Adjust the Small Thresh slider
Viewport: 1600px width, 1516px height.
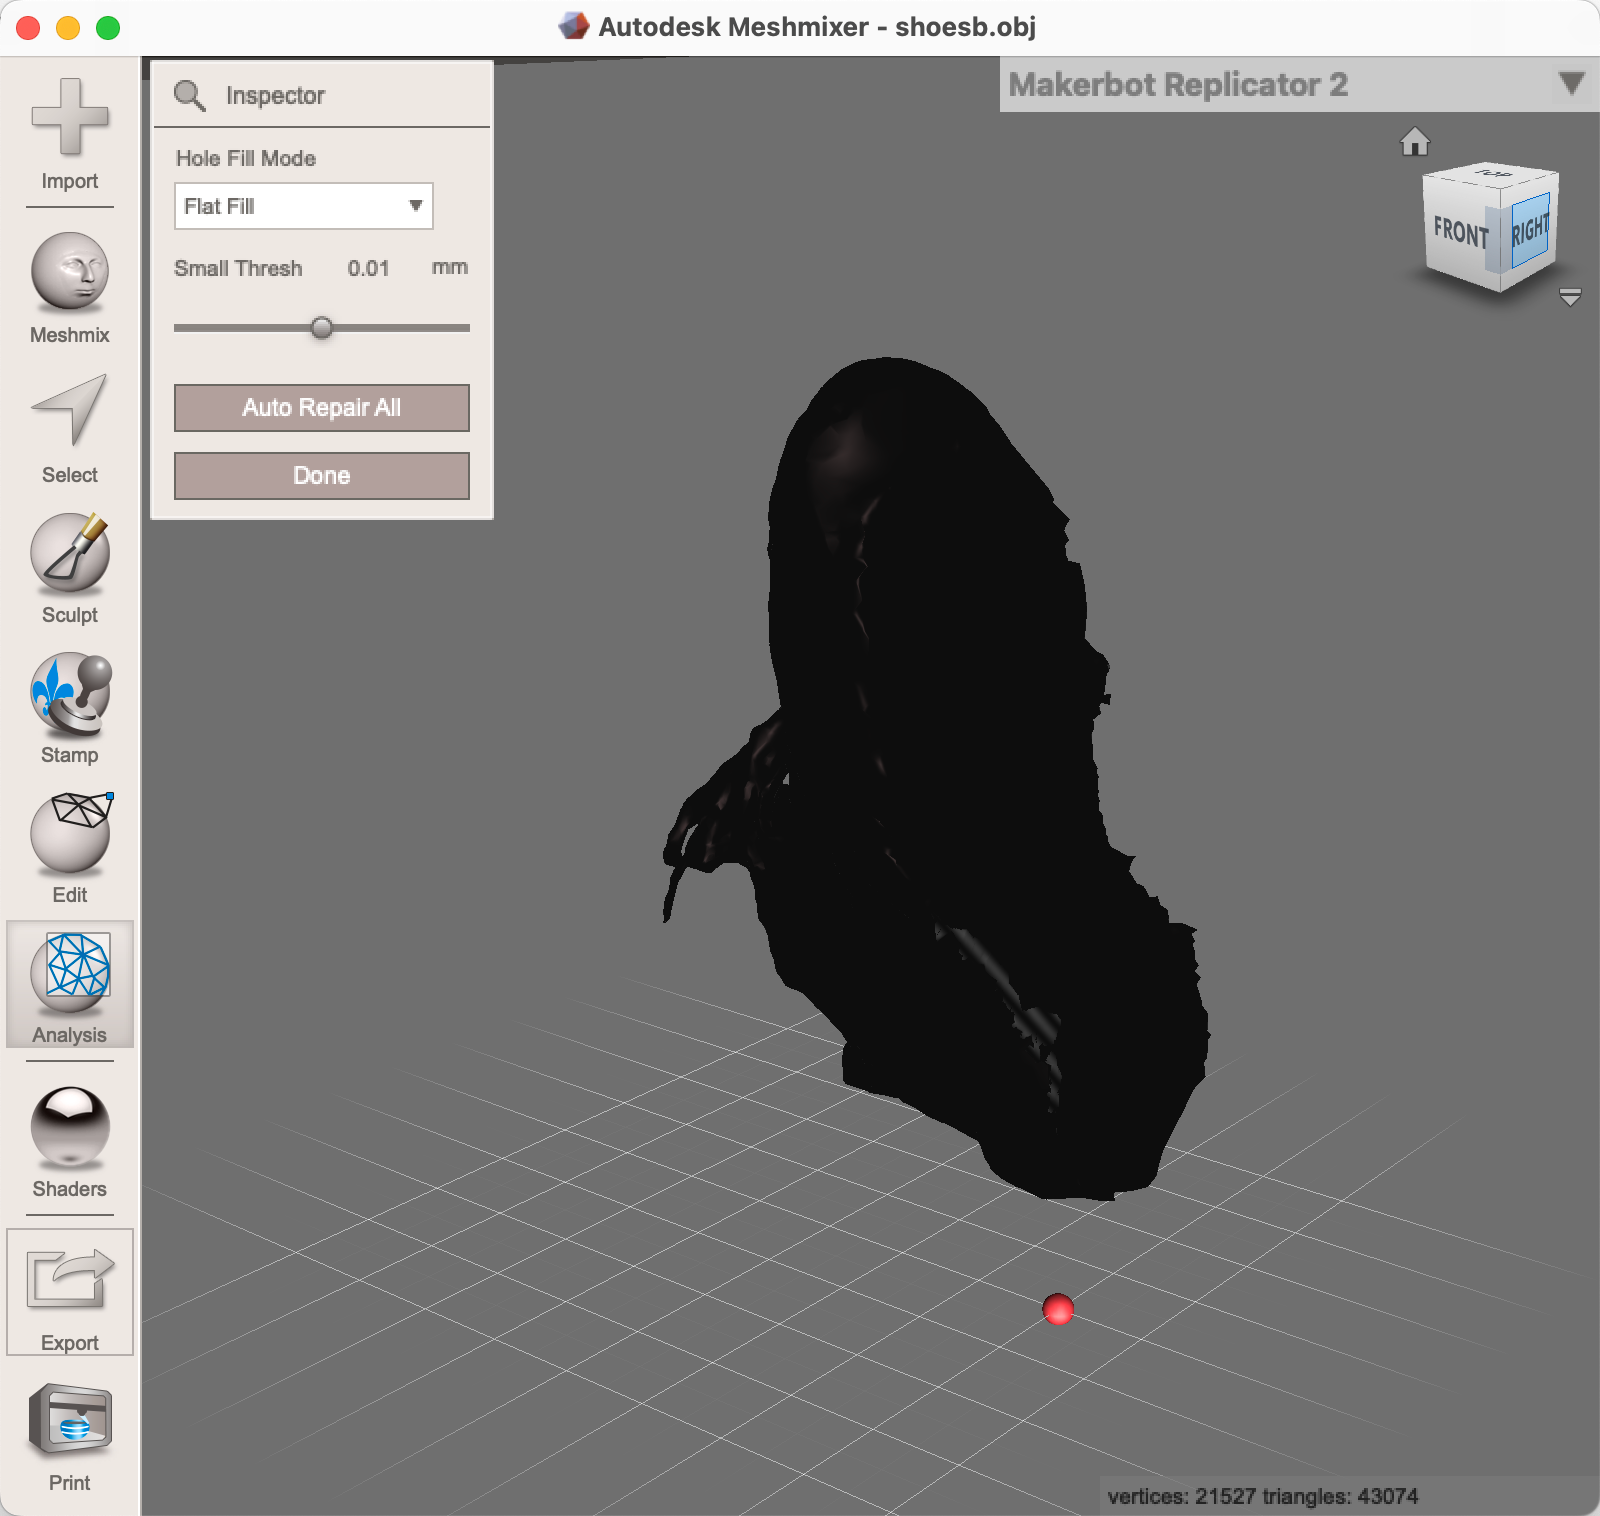tap(321, 327)
